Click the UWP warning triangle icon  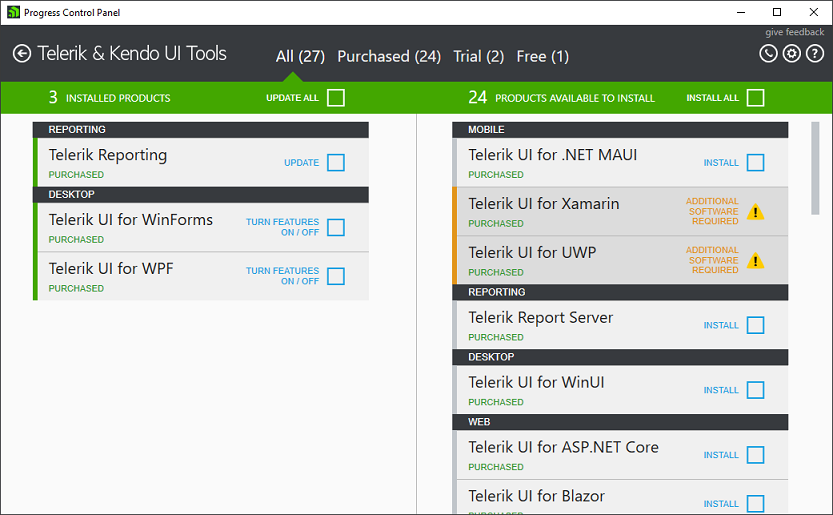(x=756, y=261)
